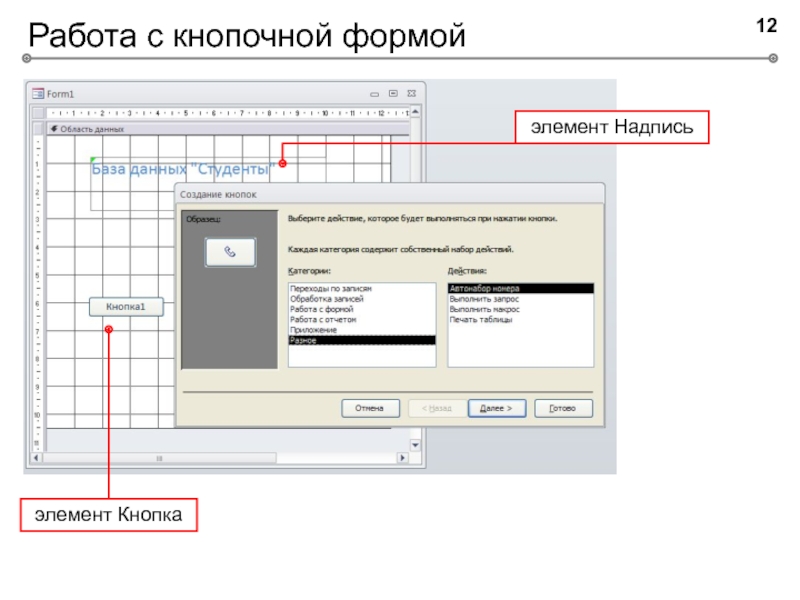Click the Отмена button
This screenshot has height=600, width=800.
[370, 408]
